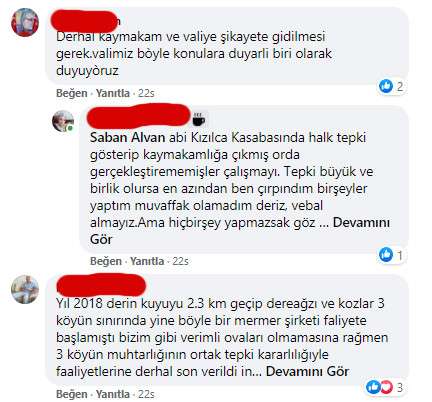Image resolution: width=432 pixels, height=402 pixels.
Task: Click the coffee cup badge beside the name
Action: (199, 119)
